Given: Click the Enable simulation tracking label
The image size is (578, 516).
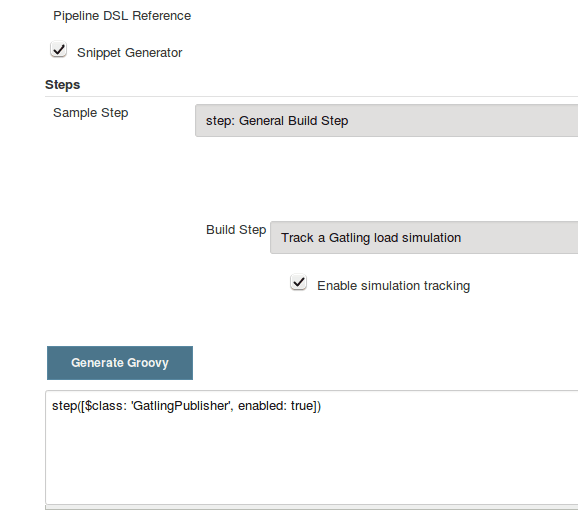Looking at the screenshot, I should pos(394,286).
